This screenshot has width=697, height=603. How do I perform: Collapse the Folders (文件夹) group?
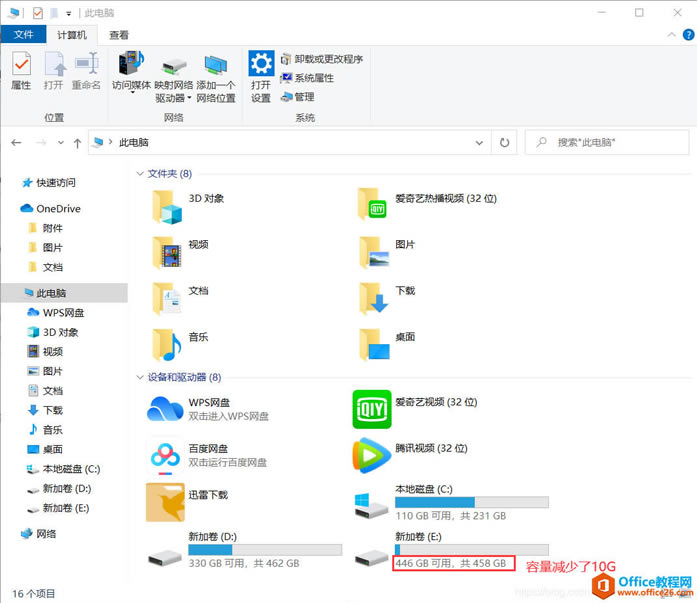[140, 174]
